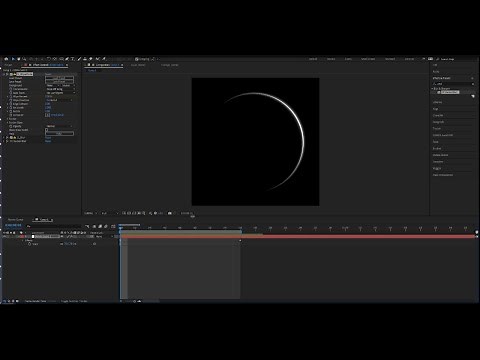This screenshot has height=360, width=480.
Task: Toggle frame blending icon in timeline header
Action: [x=100, y=227]
